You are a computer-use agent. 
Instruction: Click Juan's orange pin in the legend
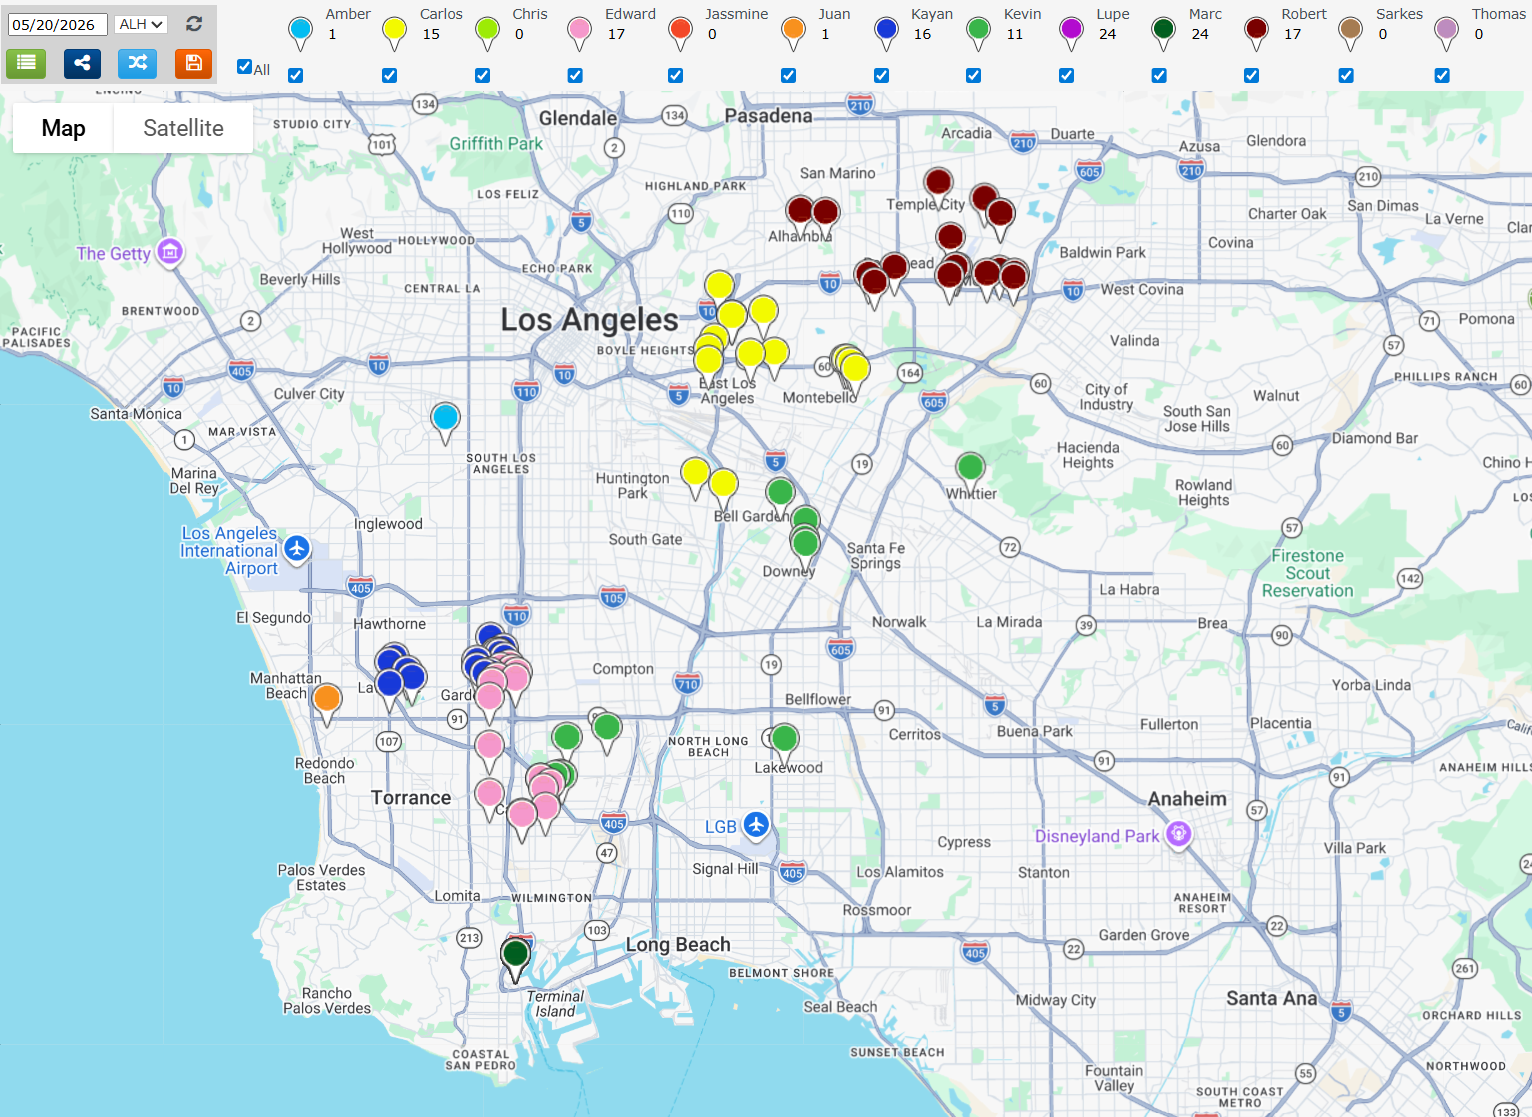pos(793,32)
